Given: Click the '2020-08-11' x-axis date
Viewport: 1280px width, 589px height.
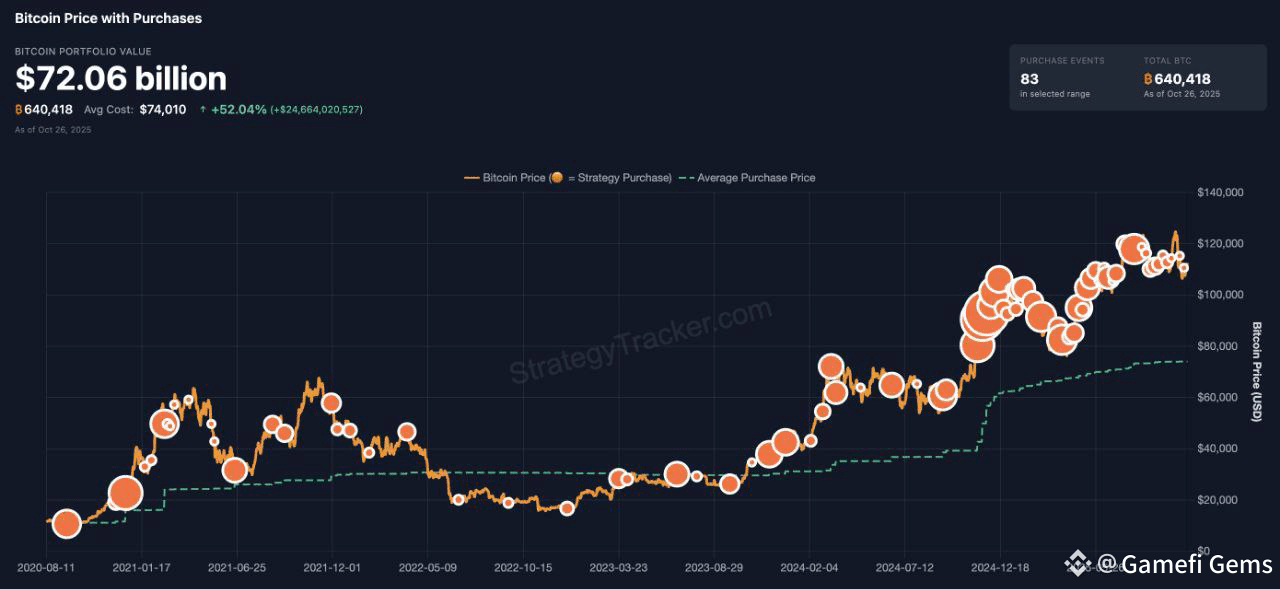Looking at the screenshot, I should pos(46,567).
